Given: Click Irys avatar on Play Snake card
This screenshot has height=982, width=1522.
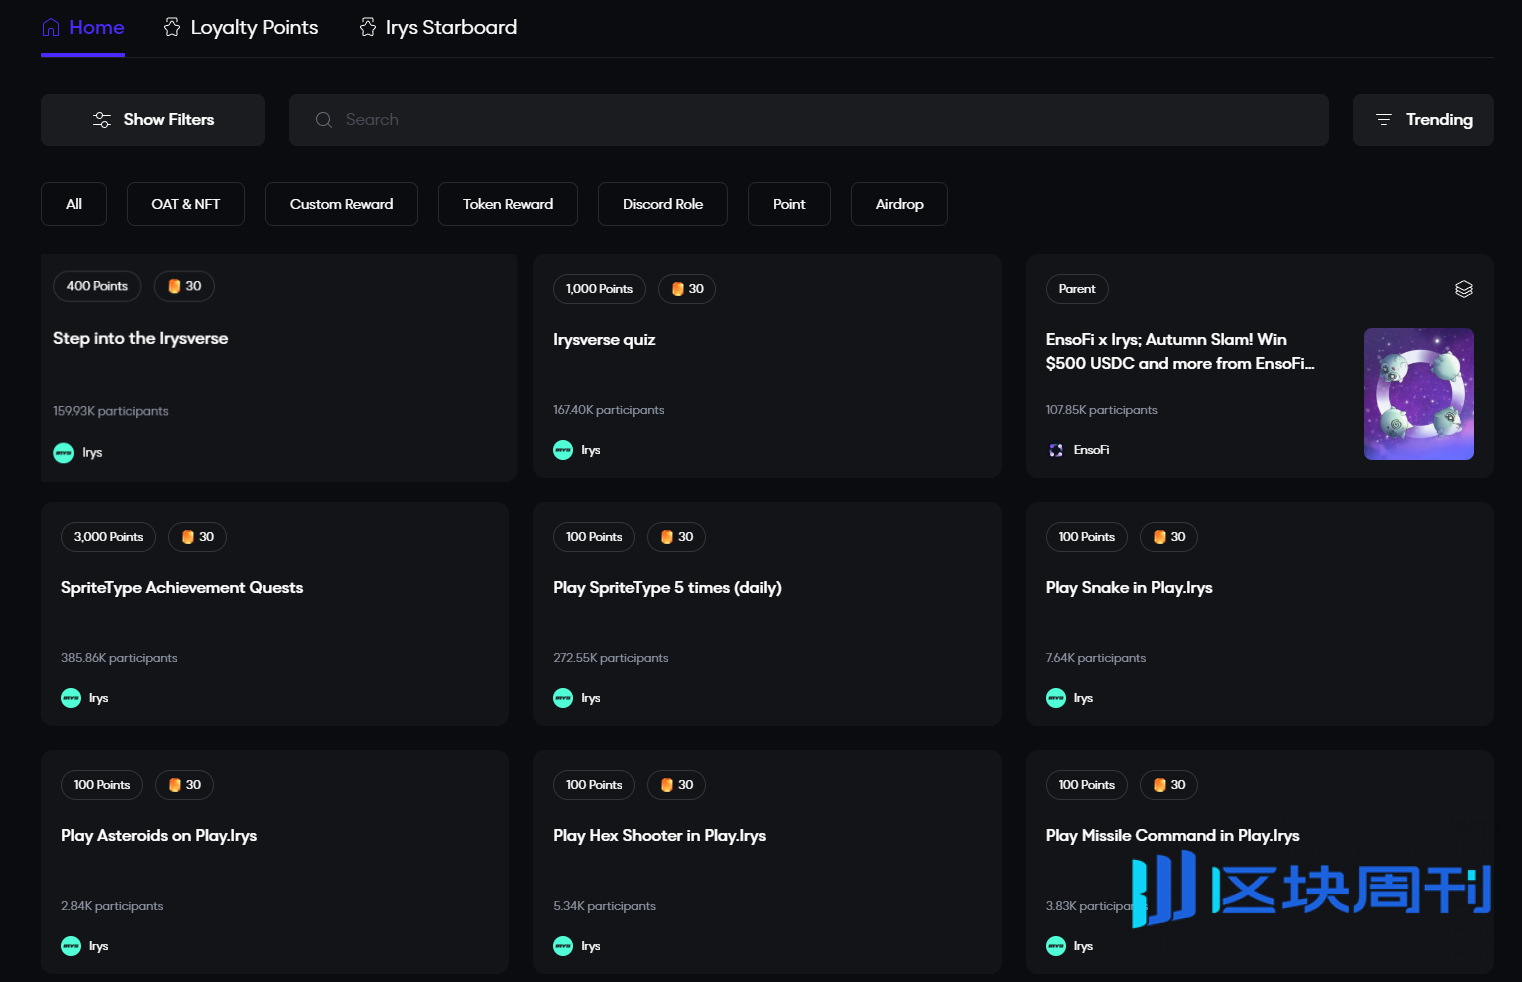Looking at the screenshot, I should pyautogui.click(x=1056, y=698).
